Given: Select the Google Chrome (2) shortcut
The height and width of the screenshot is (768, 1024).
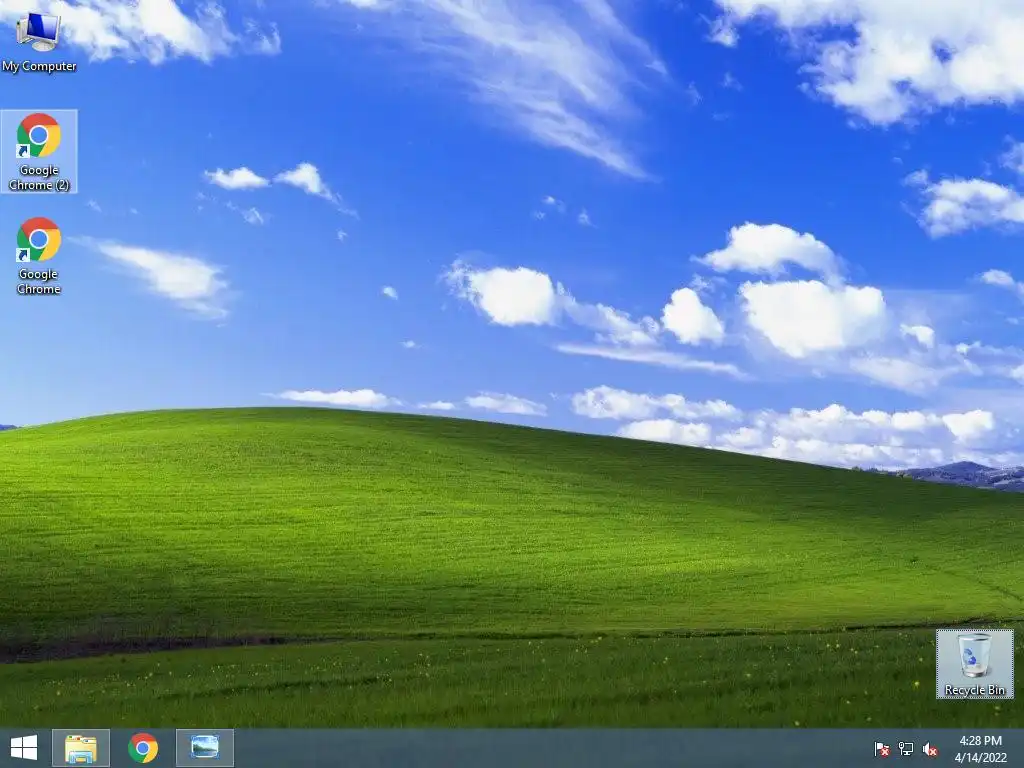Looking at the screenshot, I should pos(39,152).
